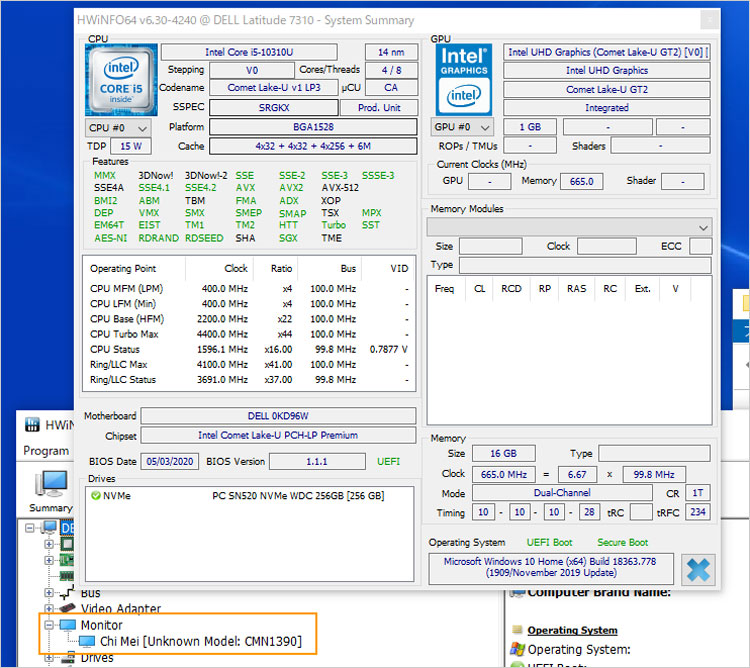Collapse the root computer tree node

click(x=30, y=528)
